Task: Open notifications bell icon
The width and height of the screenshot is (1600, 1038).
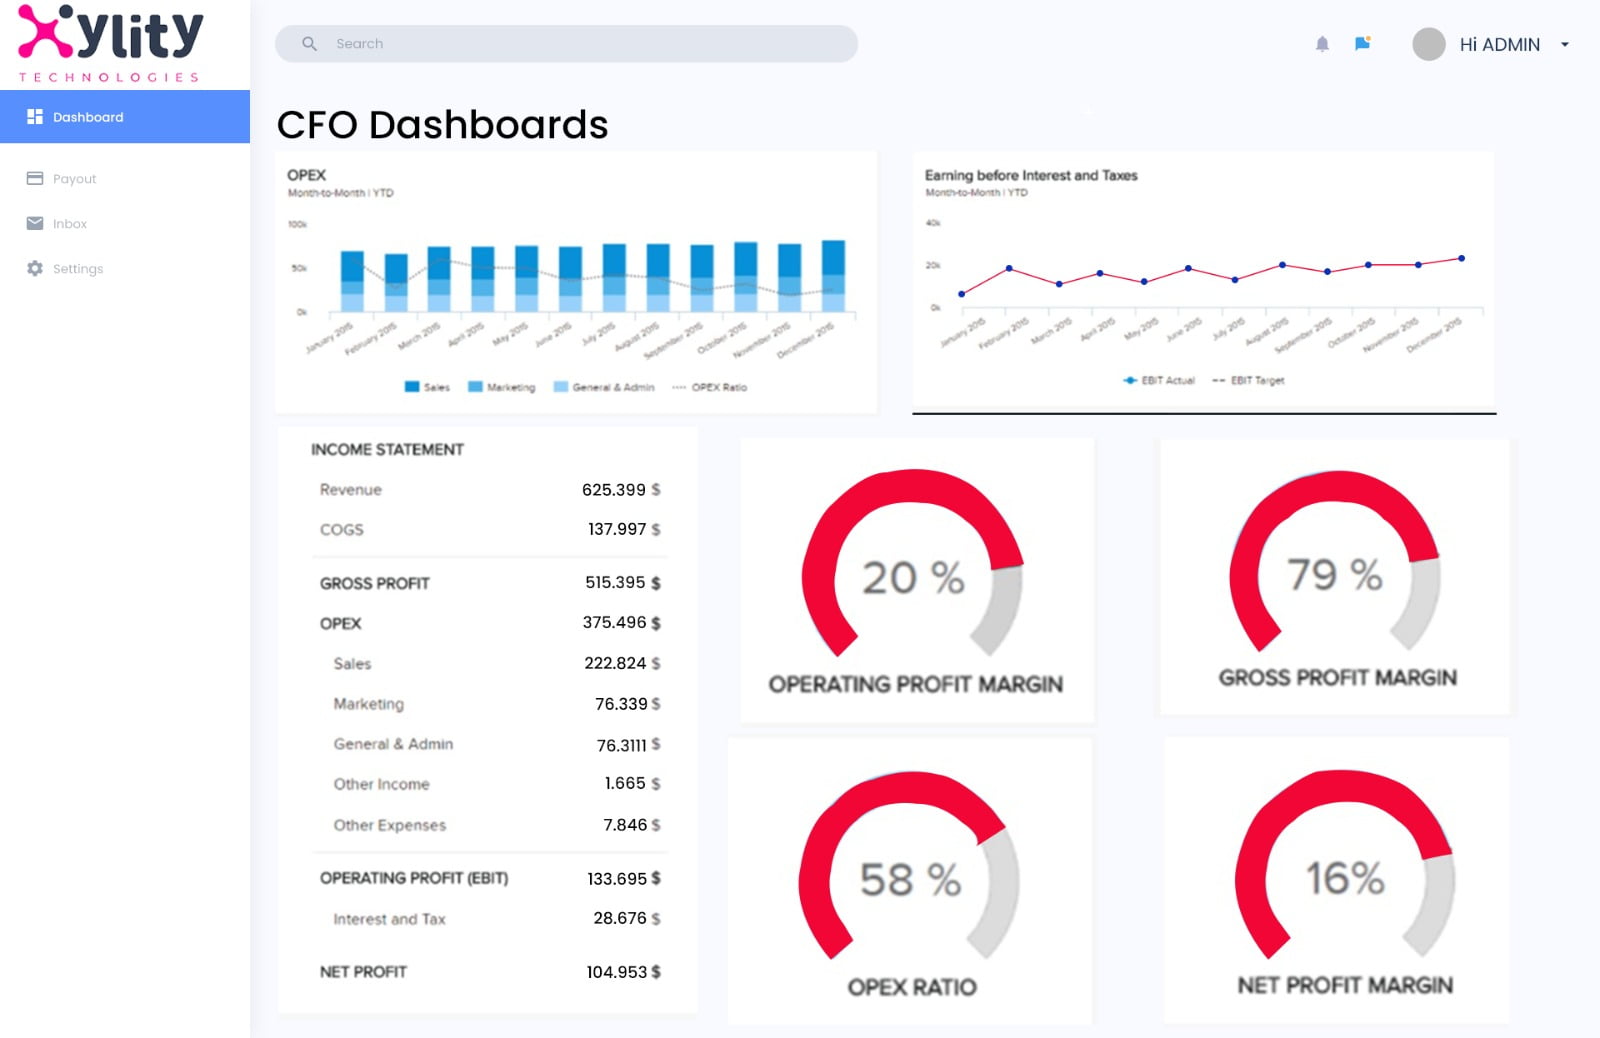Action: point(1322,44)
